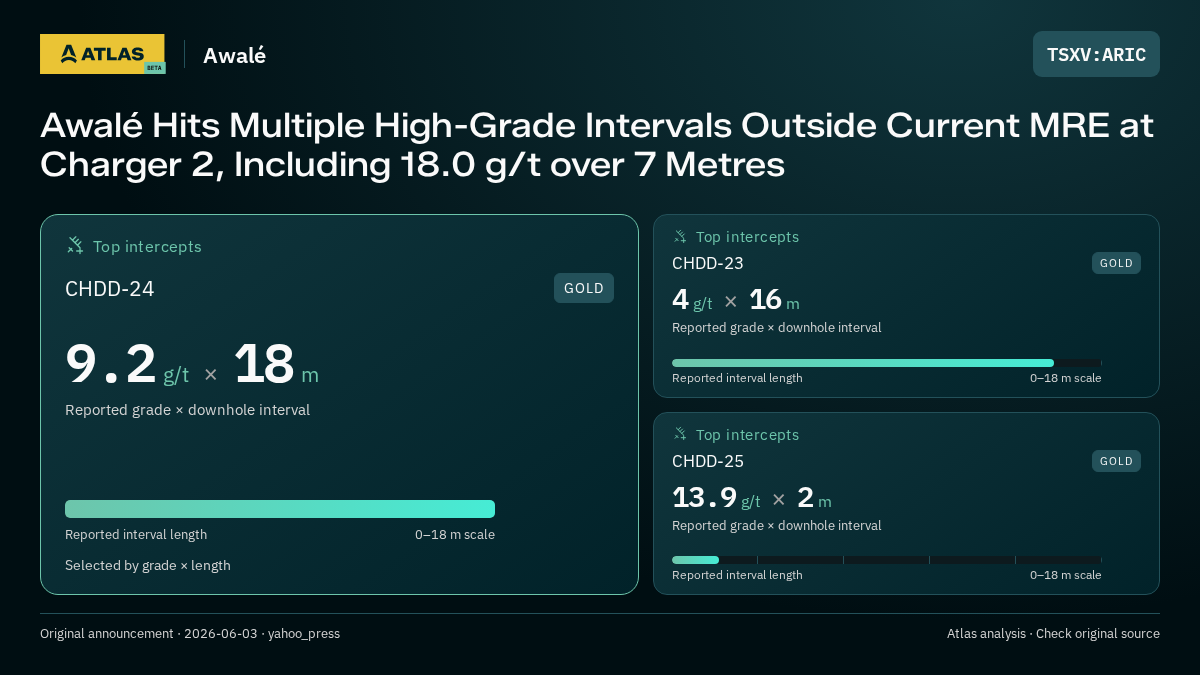
Task: Select the TSXV:ARIC ticker badge
Action: [1096, 54]
